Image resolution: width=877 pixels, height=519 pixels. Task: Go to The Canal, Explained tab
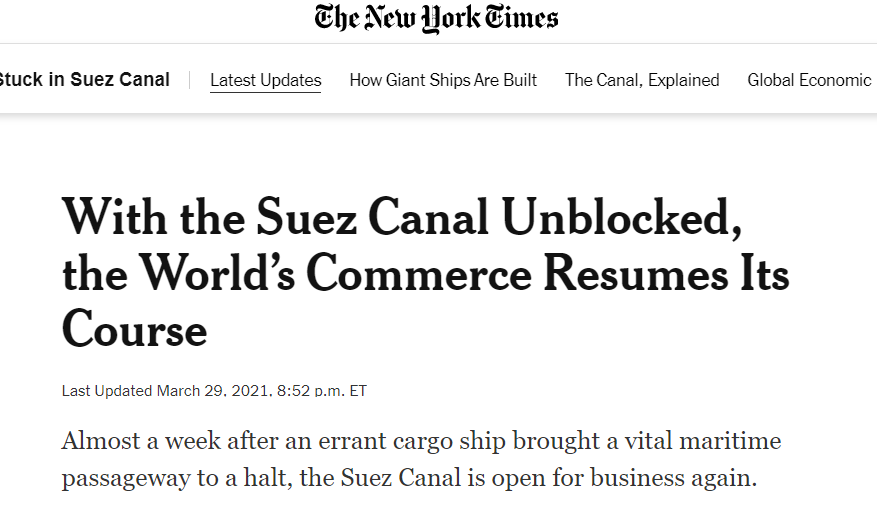pos(642,80)
